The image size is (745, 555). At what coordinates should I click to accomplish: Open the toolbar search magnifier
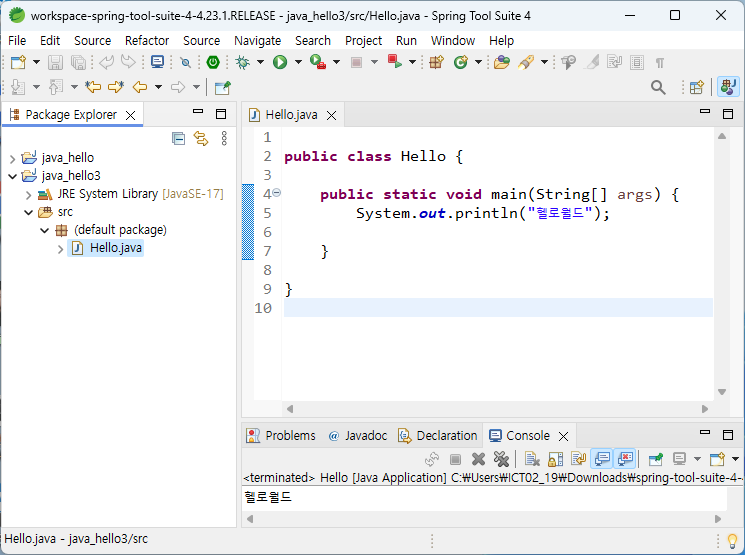[658, 87]
